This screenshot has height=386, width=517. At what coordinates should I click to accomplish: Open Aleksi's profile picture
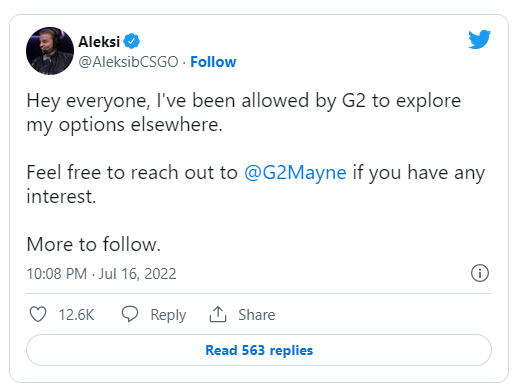click(50, 51)
